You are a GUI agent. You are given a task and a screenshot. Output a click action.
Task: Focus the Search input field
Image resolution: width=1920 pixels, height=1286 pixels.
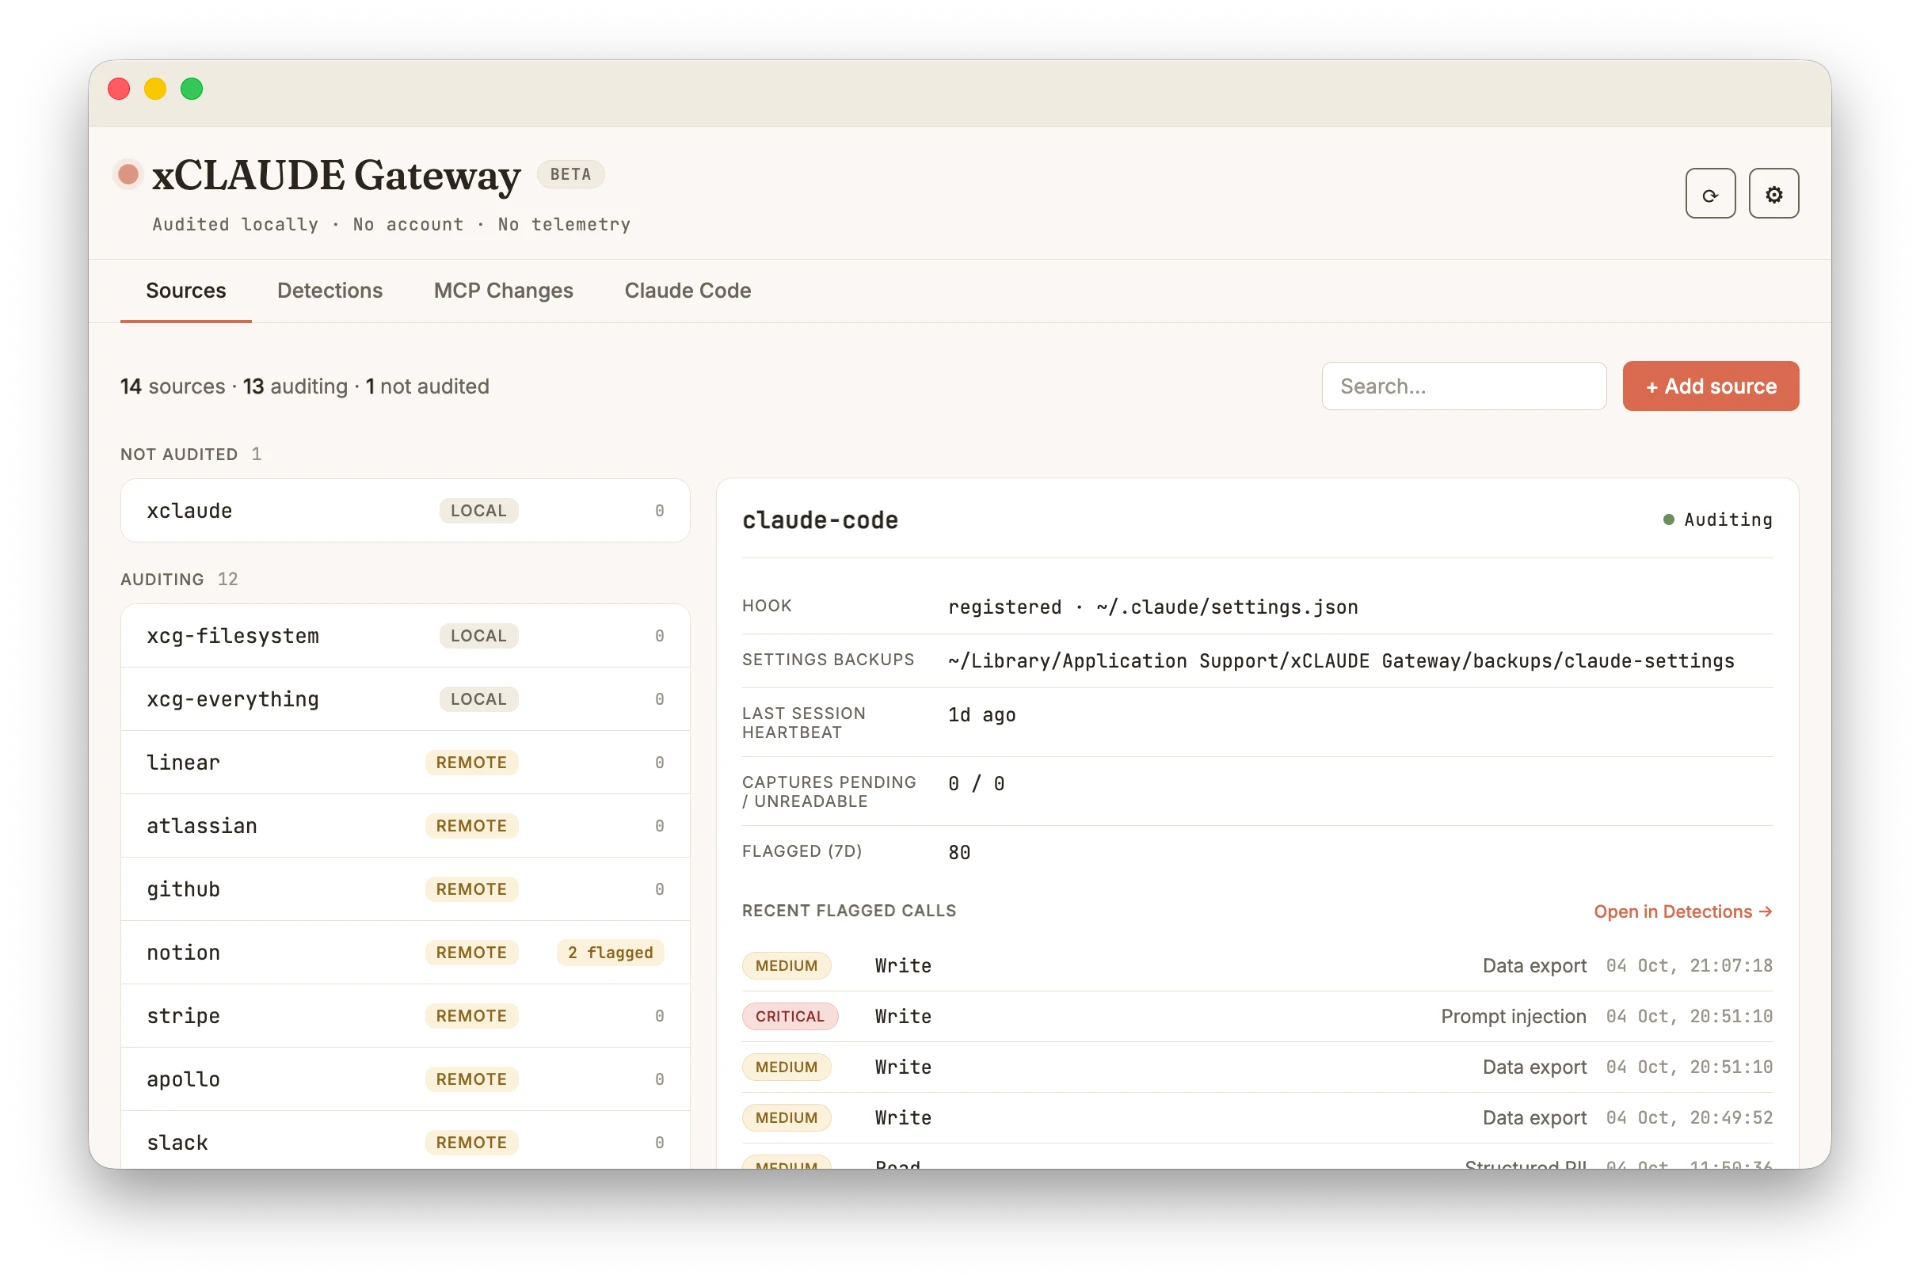(1464, 386)
